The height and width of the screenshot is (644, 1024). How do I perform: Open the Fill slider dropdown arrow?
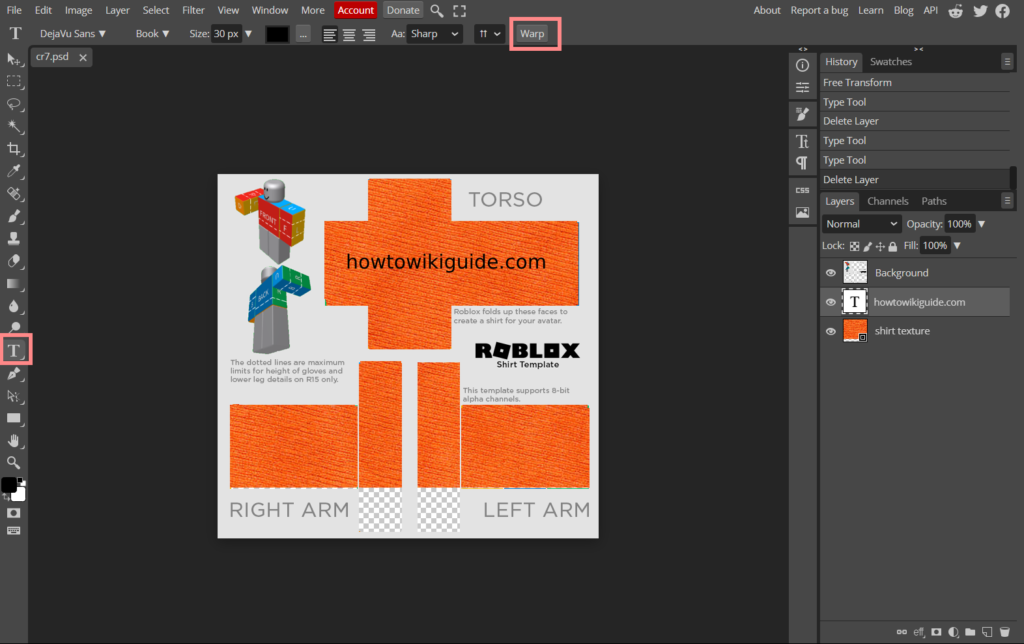point(957,246)
